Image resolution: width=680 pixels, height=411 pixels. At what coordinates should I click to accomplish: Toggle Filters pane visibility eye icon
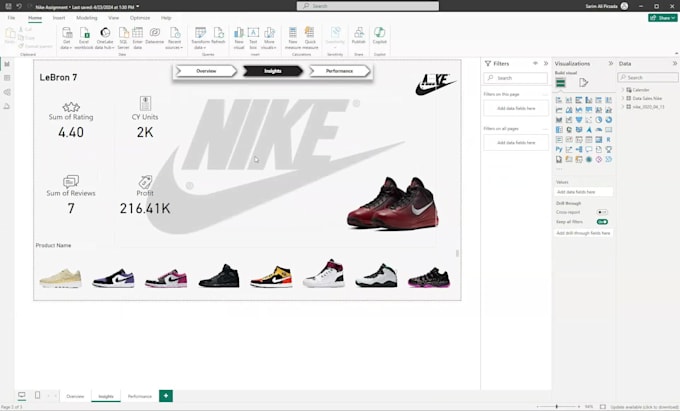click(535, 63)
